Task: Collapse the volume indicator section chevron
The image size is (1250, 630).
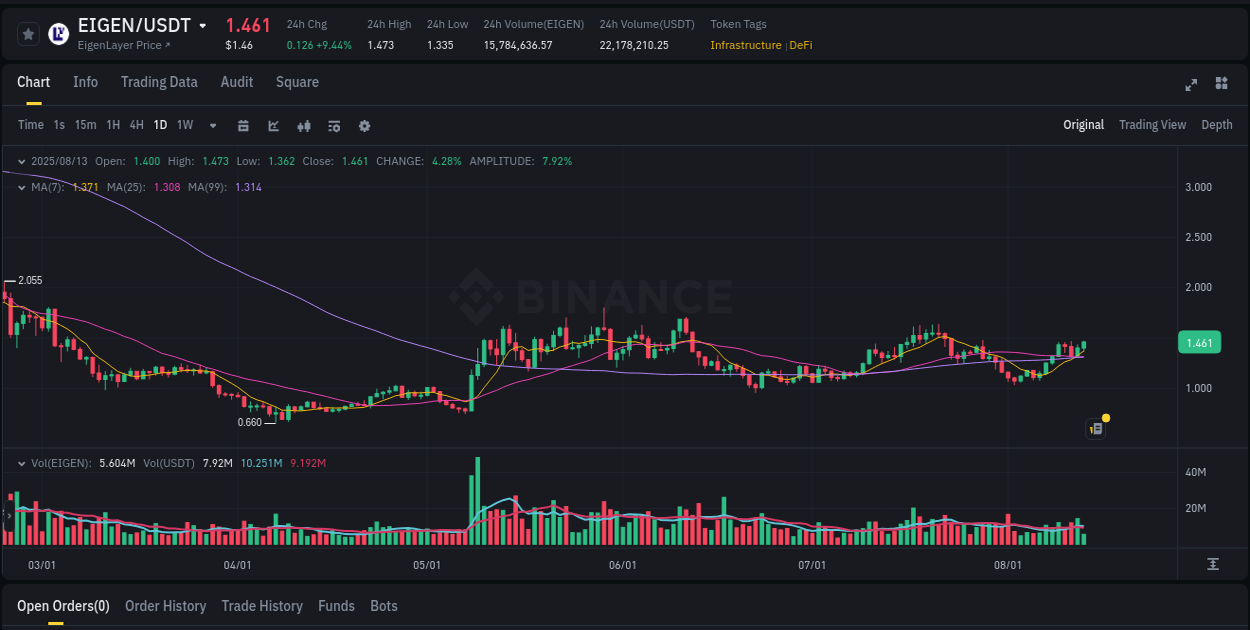Action: pos(21,463)
